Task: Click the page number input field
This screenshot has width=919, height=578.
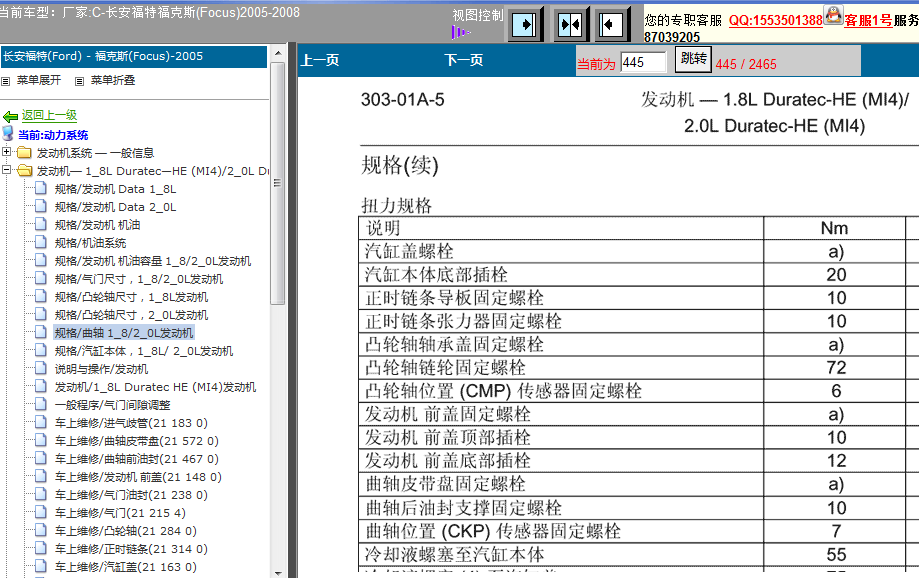Action: [644, 63]
